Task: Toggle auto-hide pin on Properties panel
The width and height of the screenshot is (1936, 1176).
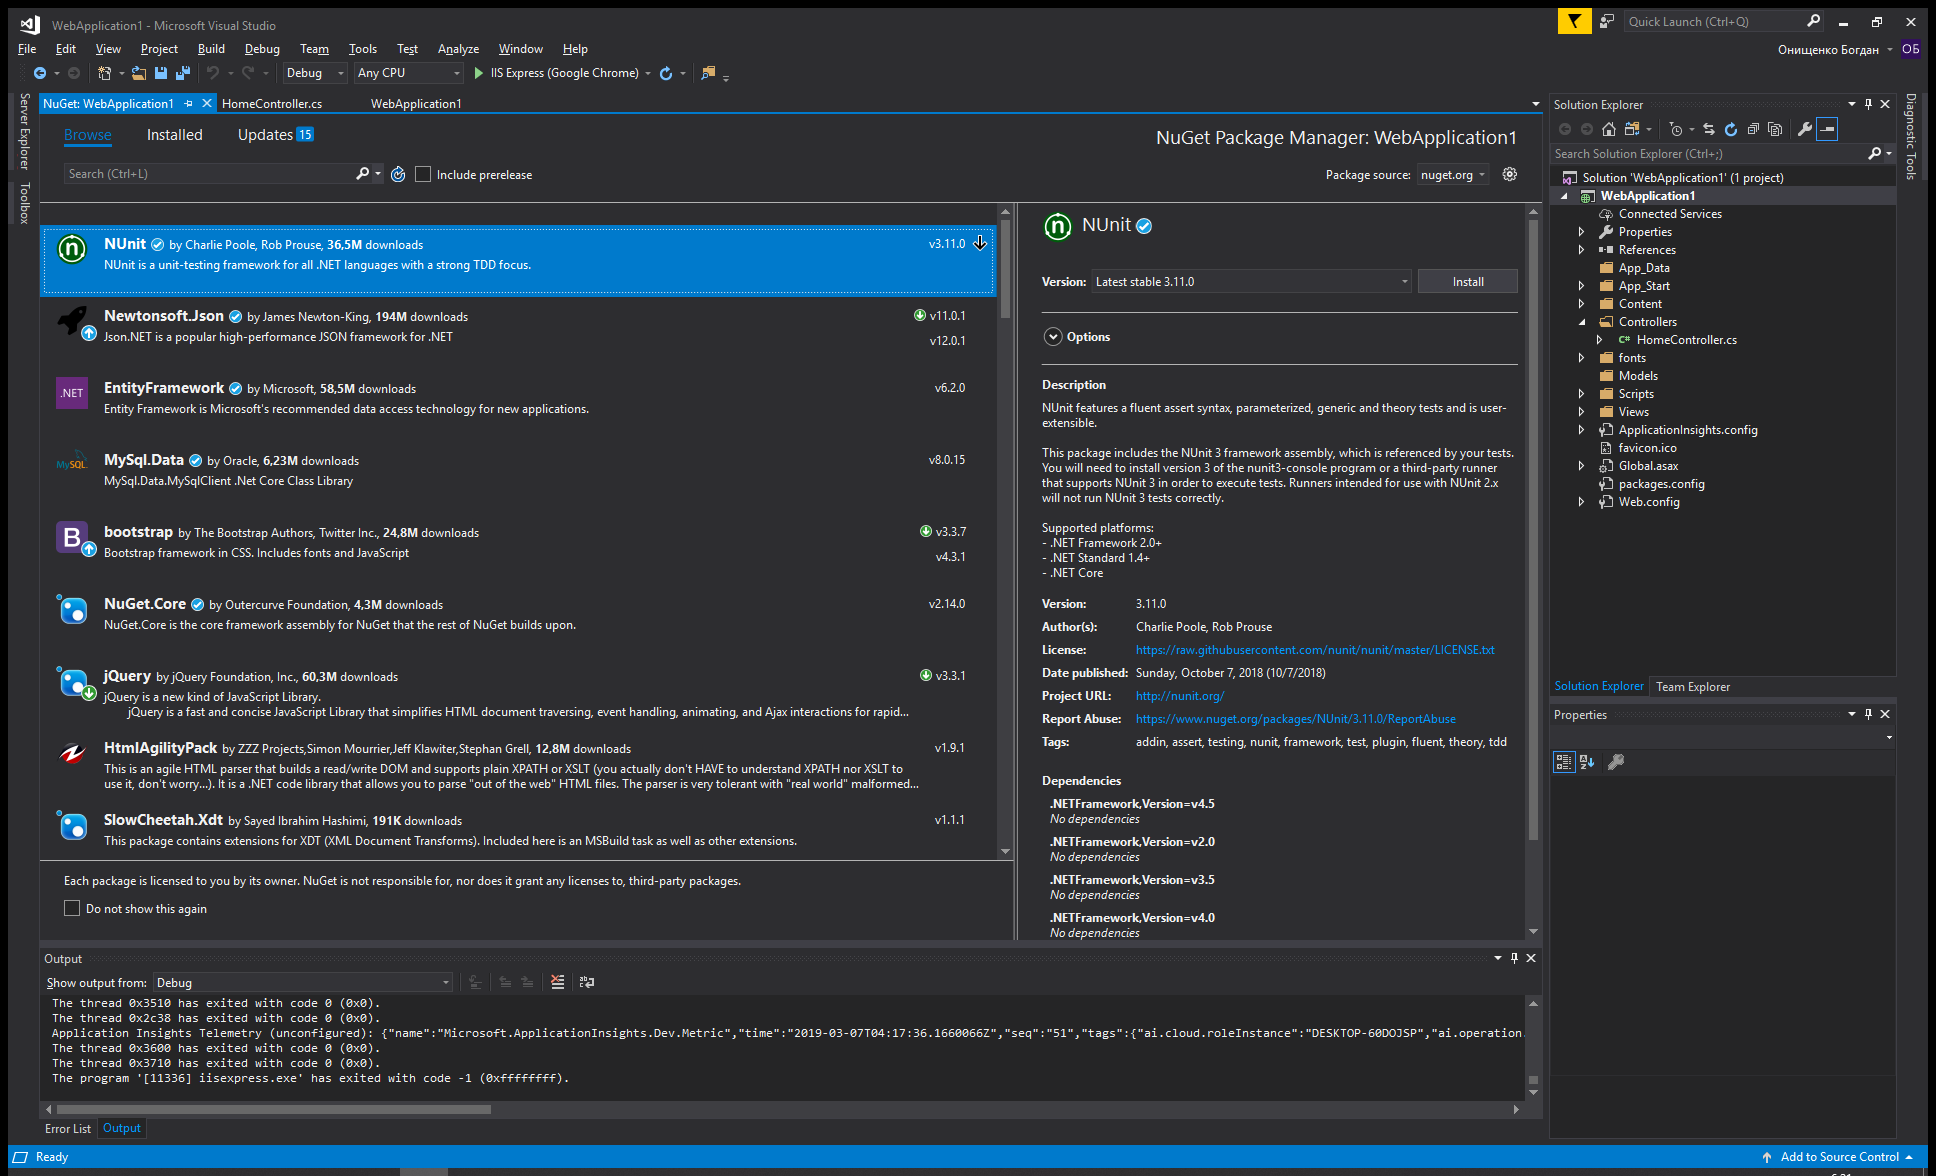Action: pos(1868,714)
